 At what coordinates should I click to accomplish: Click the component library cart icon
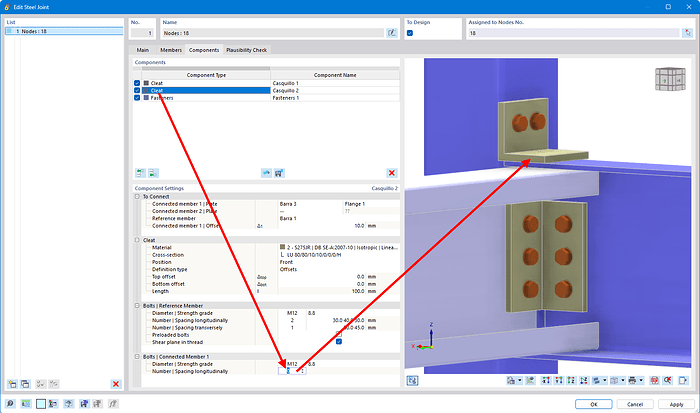[x=279, y=173]
